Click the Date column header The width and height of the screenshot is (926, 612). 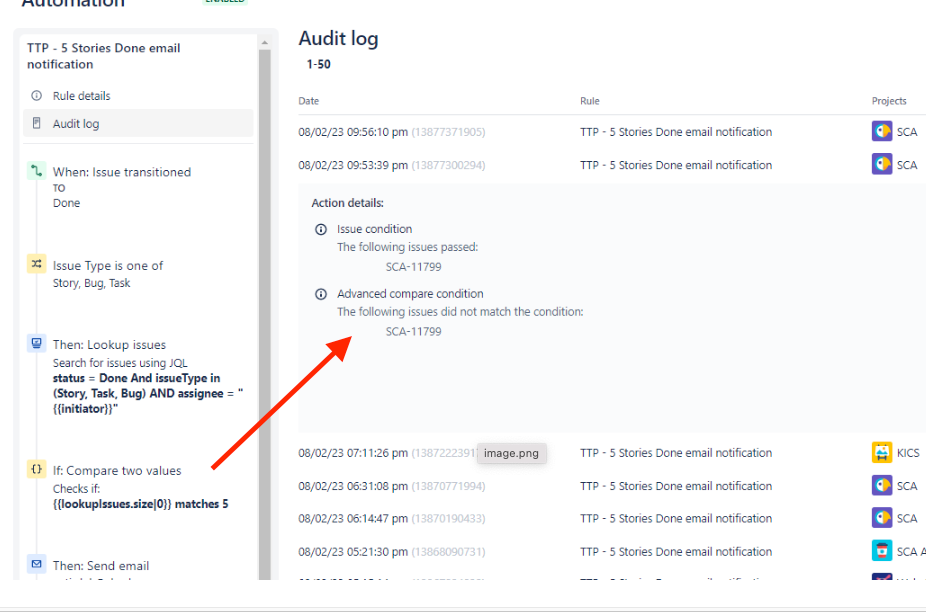click(308, 101)
